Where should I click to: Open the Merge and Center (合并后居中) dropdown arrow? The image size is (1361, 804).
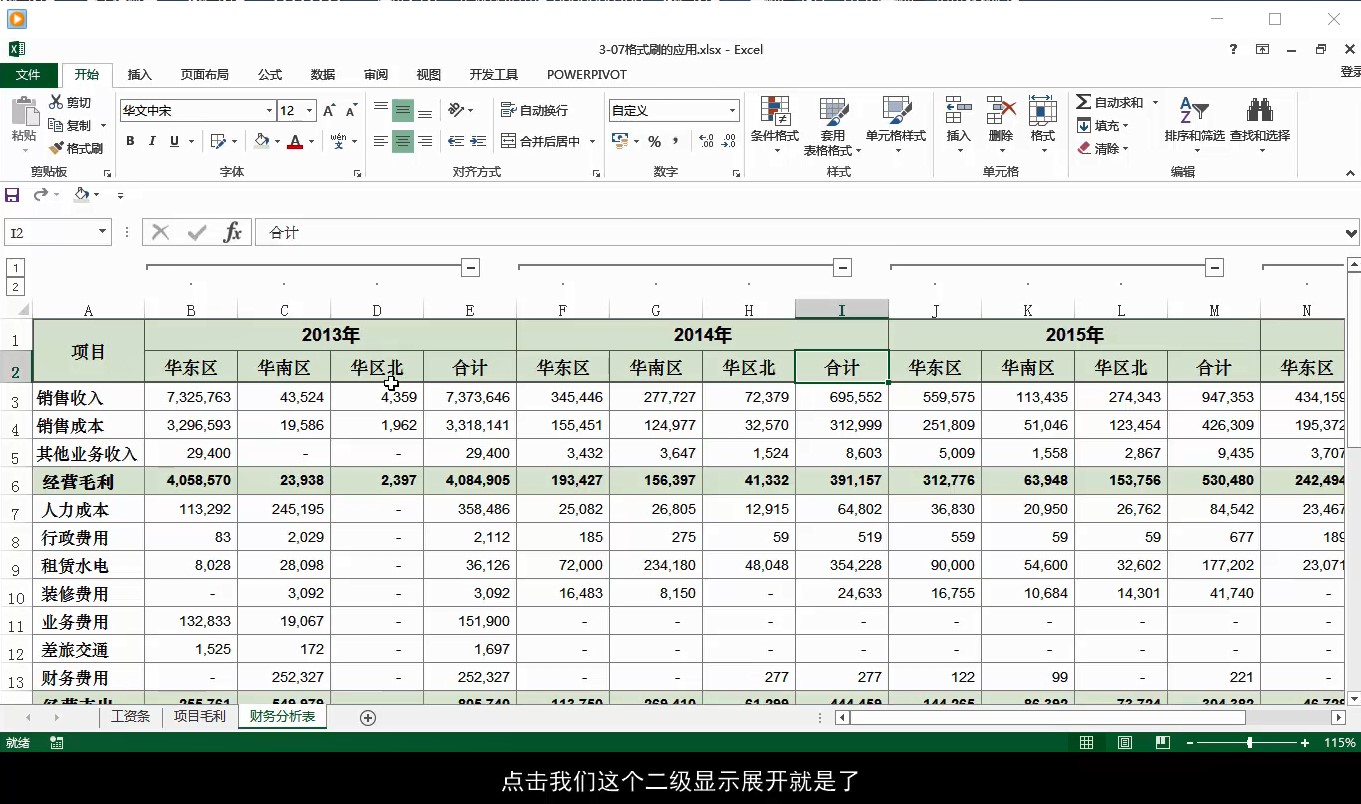click(592, 141)
